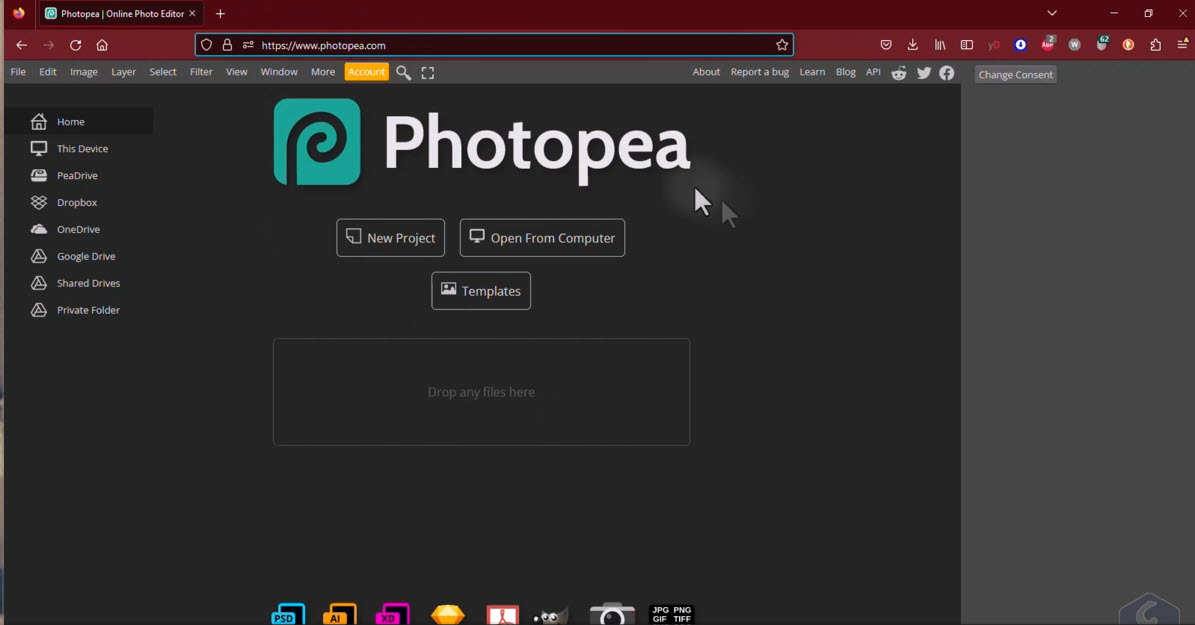The height and width of the screenshot is (625, 1195).
Task: Click the Sketch file format icon
Action: pos(448,613)
